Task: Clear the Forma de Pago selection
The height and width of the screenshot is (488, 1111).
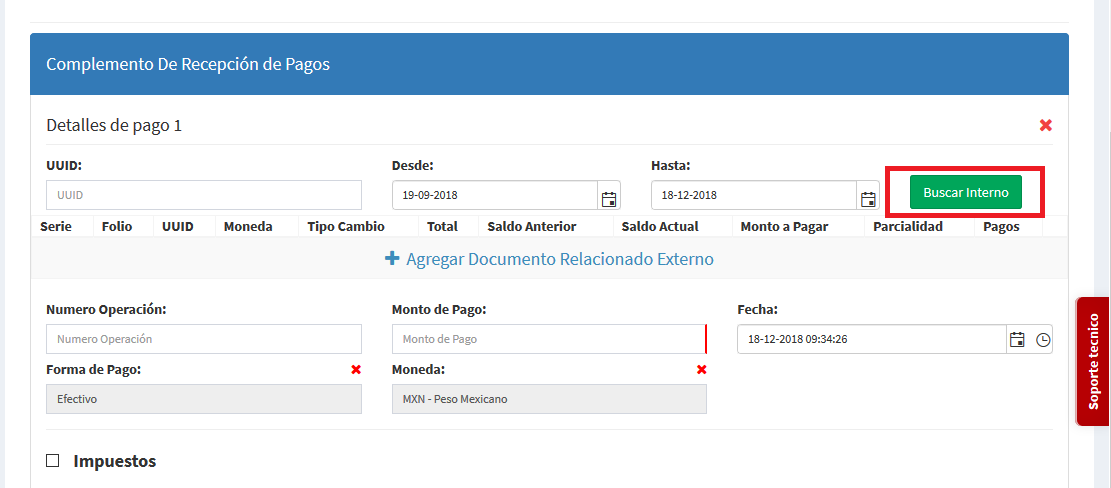Action: click(x=356, y=370)
